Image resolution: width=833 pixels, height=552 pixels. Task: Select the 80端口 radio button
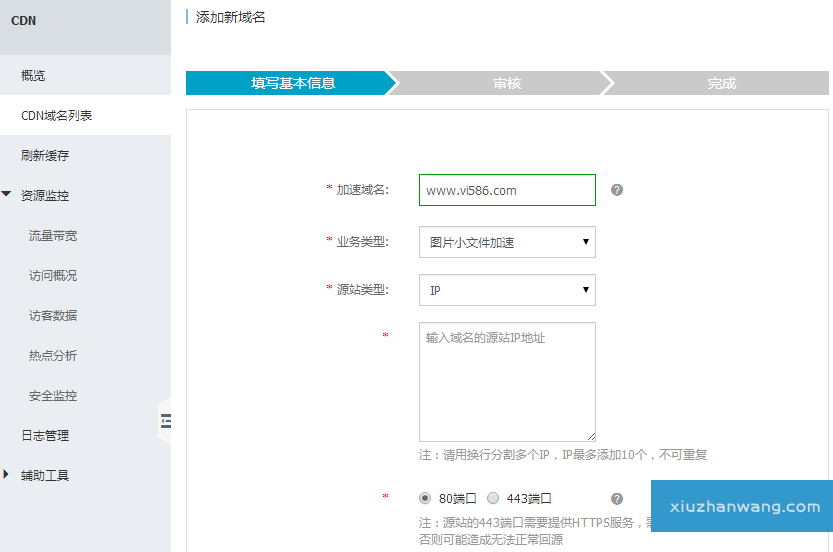tap(425, 498)
